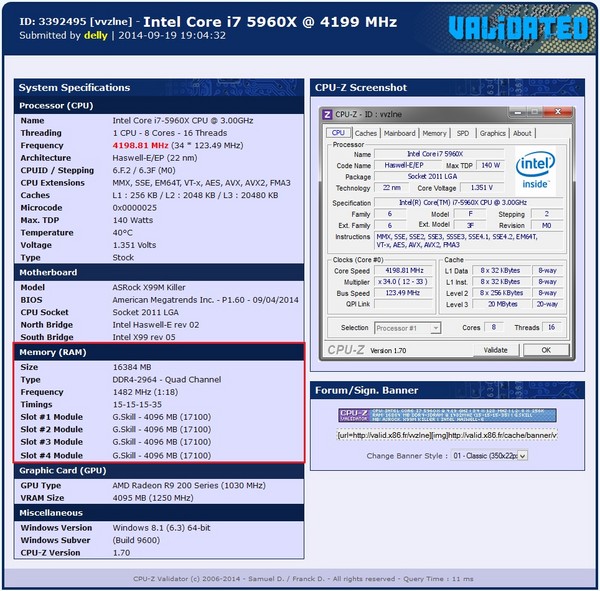The image size is (600, 591).
Task: Click the Level 3 cache value 20 MBytes
Action: pos(502,304)
